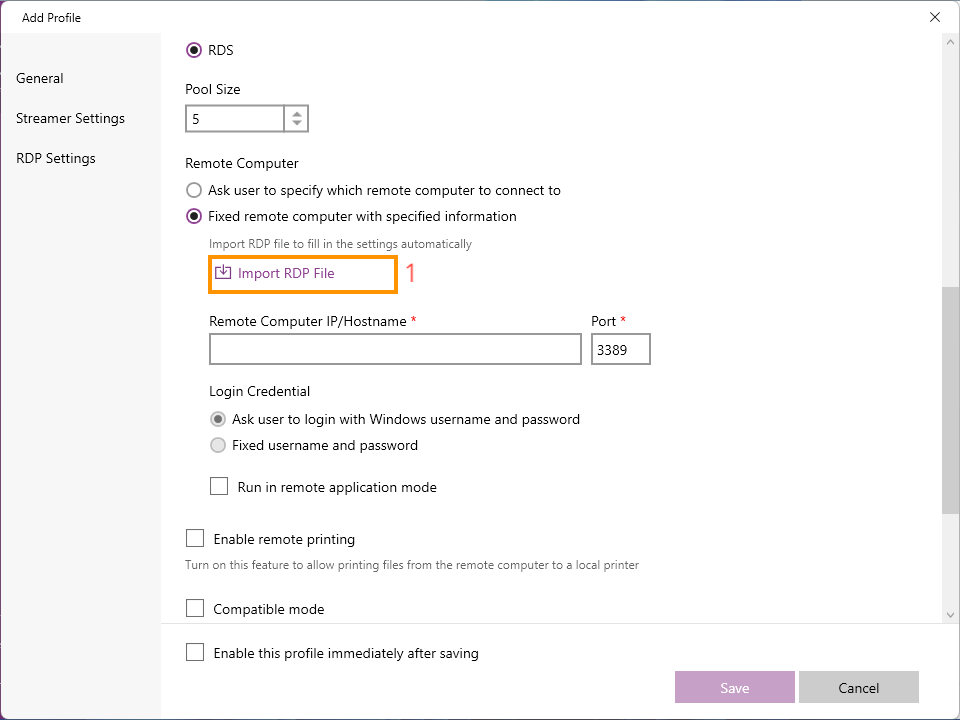Click the Import RDP File icon

[x=223, y=272]
